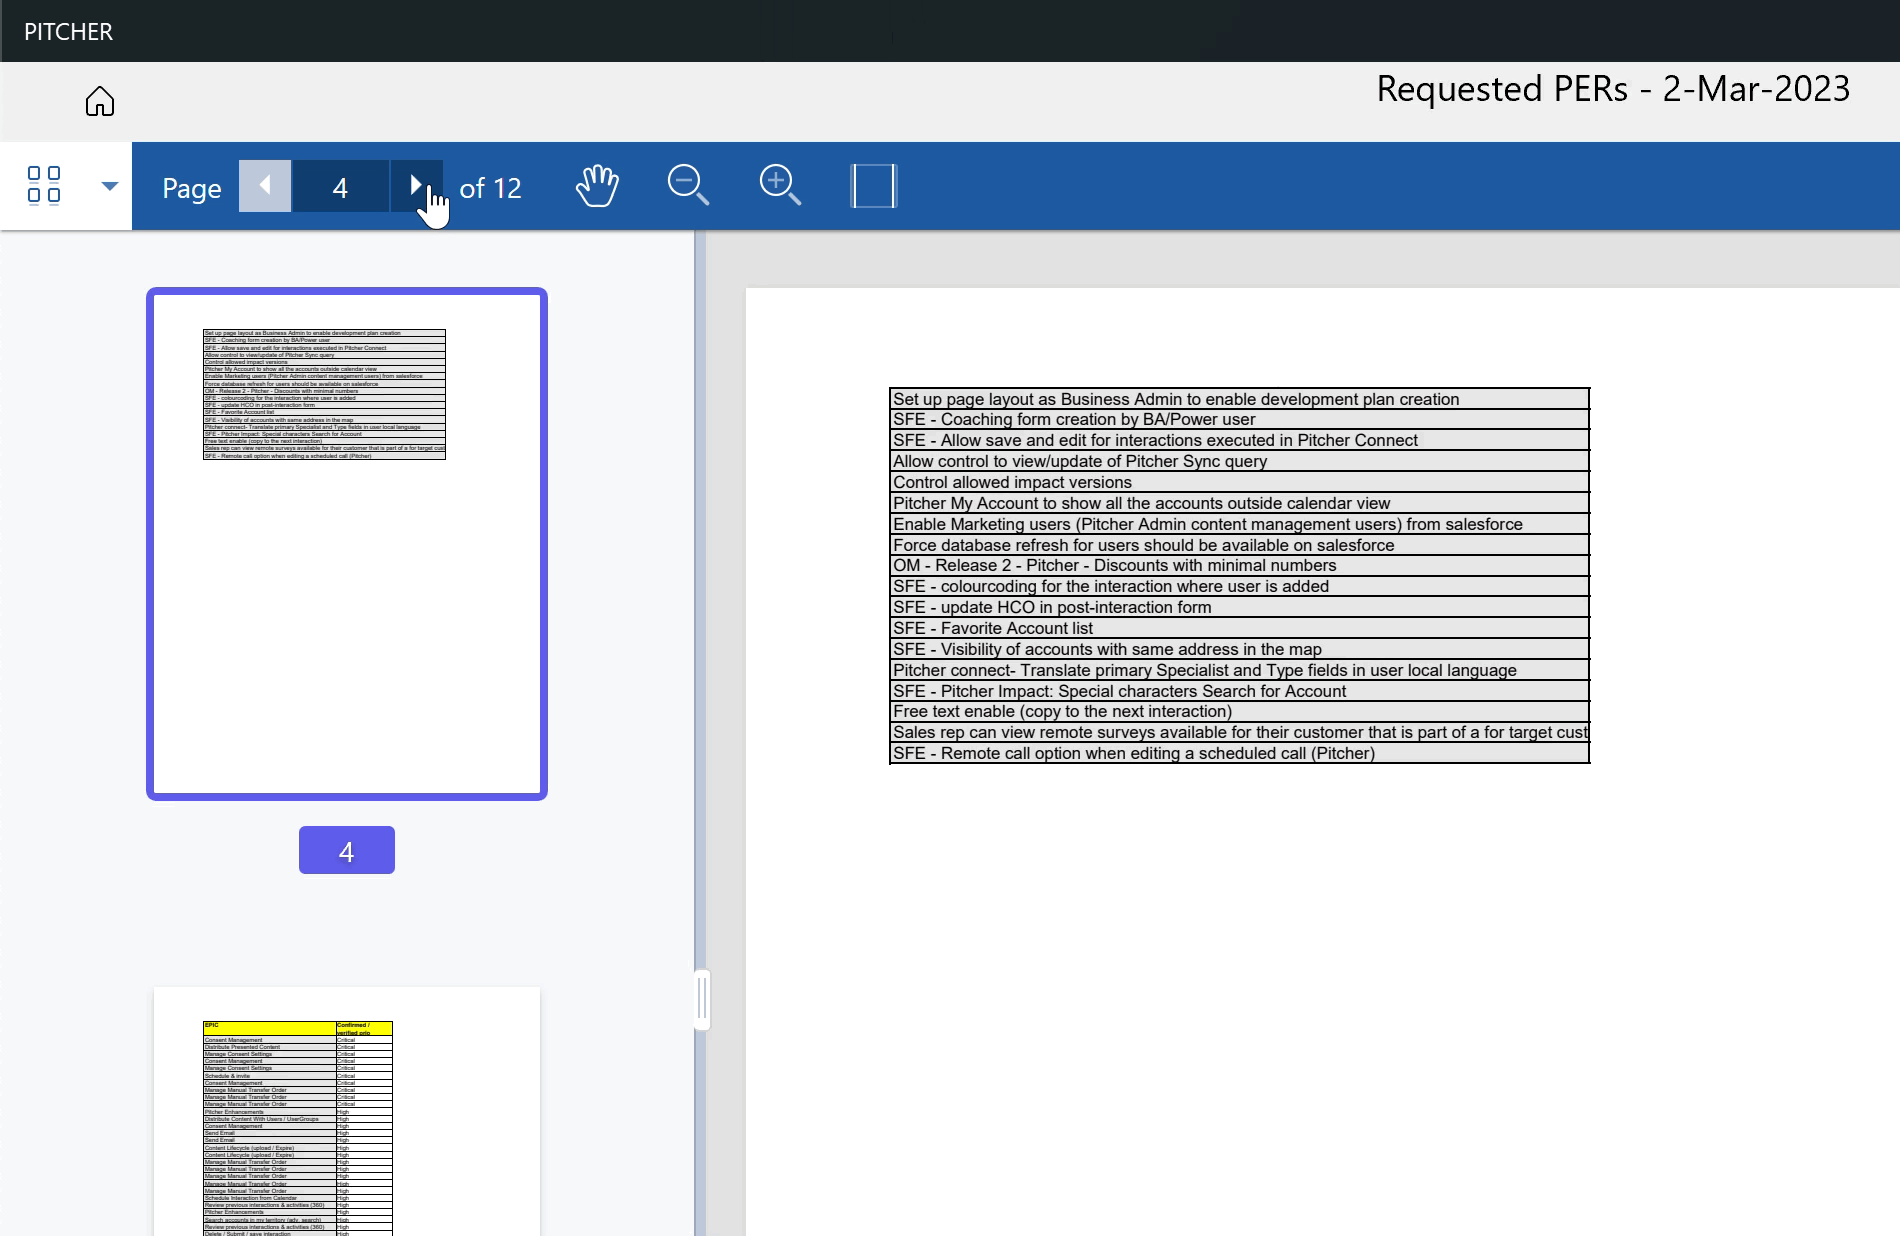Select the hand pan tool

[597, 186]
